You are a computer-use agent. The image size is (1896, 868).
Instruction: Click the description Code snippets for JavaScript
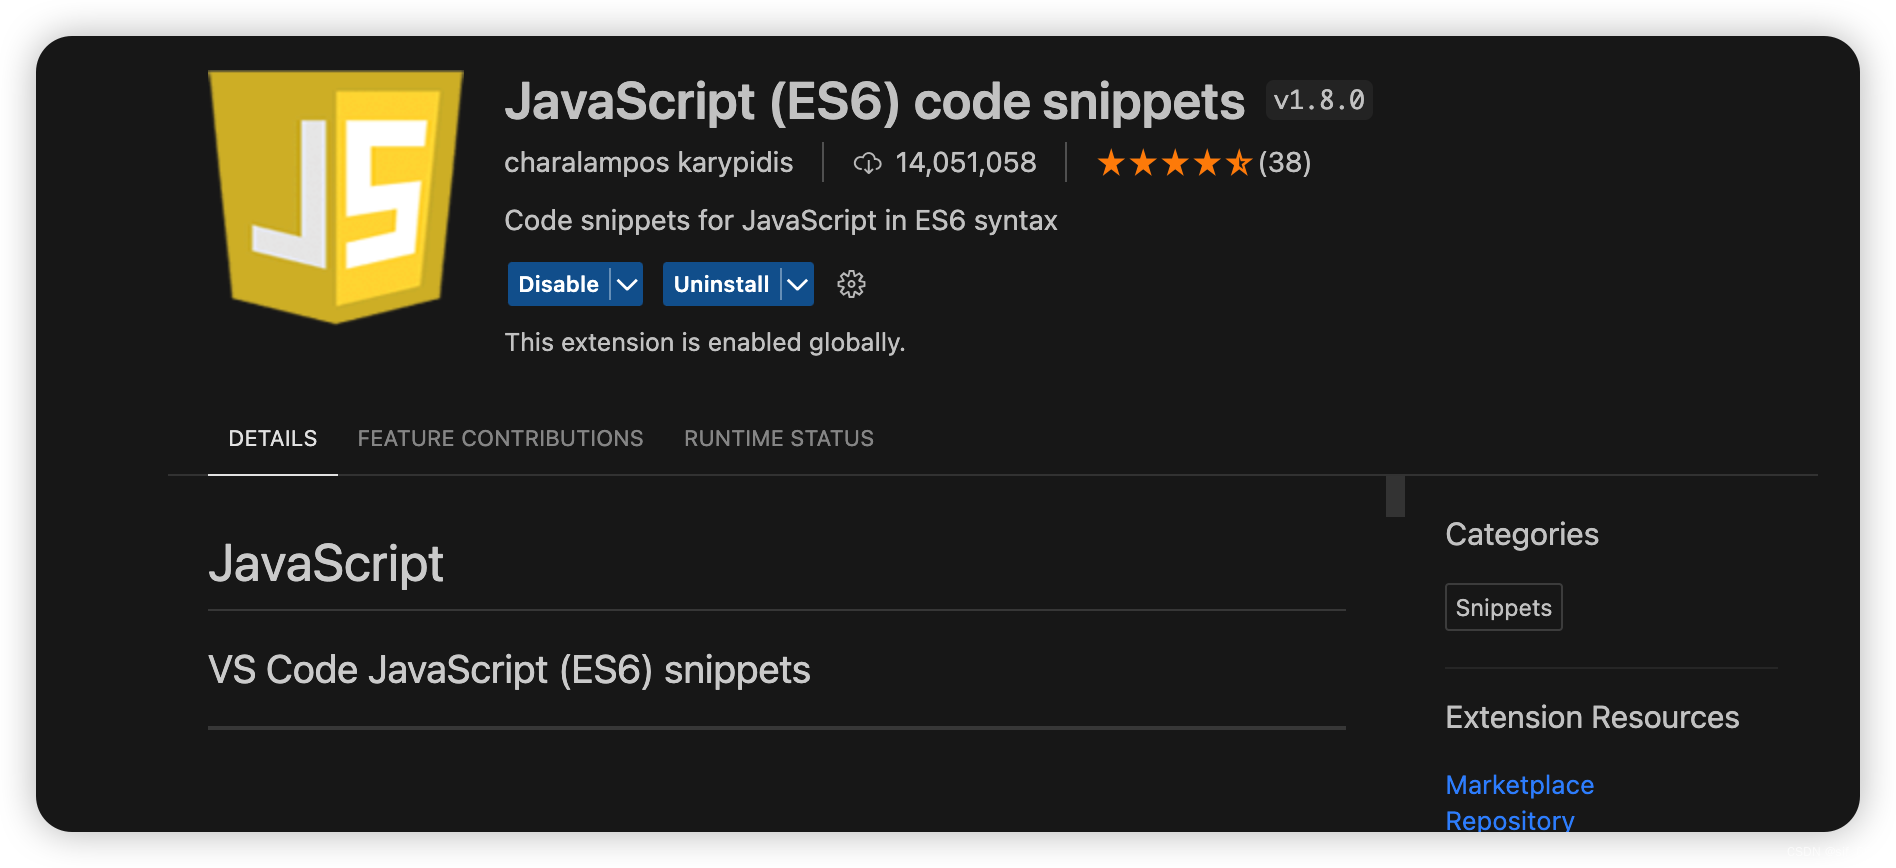pos(781,220)
